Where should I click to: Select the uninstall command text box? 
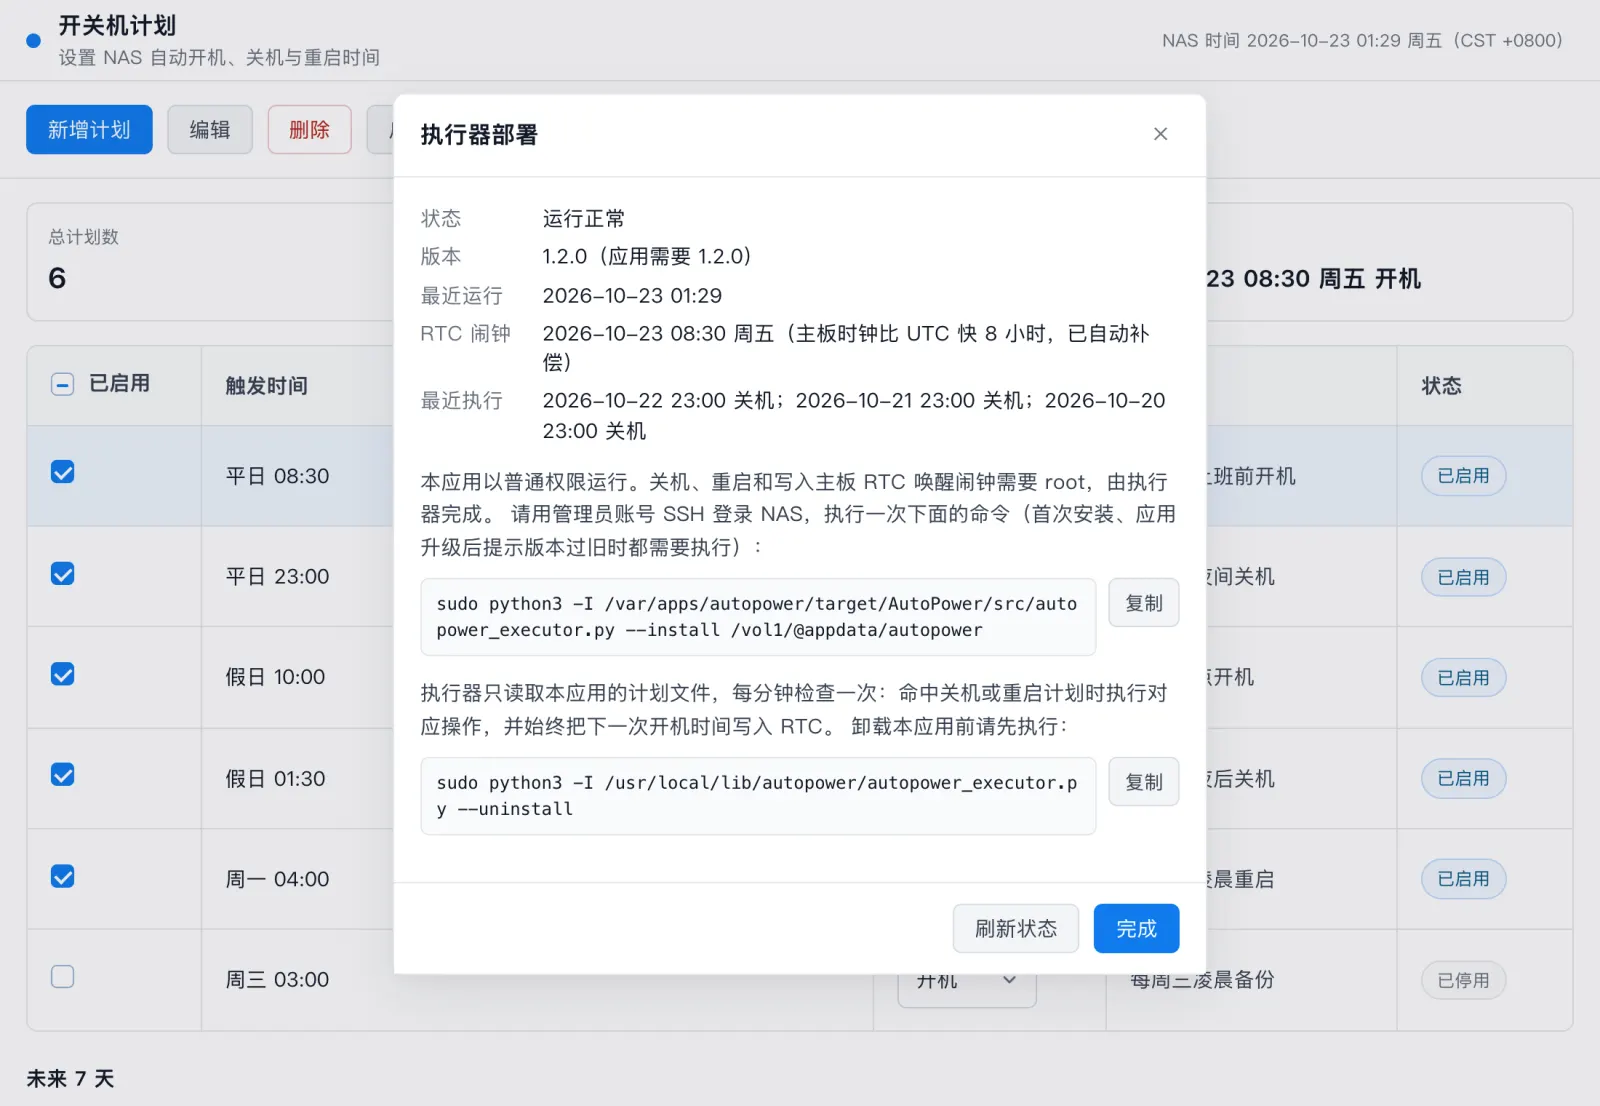(x=758, y=796)
